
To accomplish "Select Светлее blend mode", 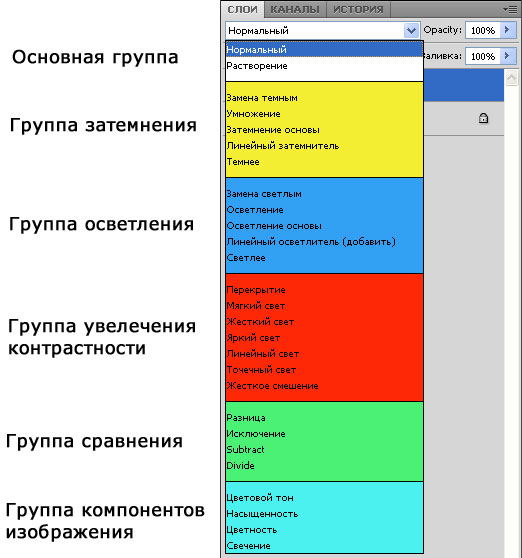I will [324, 258].
